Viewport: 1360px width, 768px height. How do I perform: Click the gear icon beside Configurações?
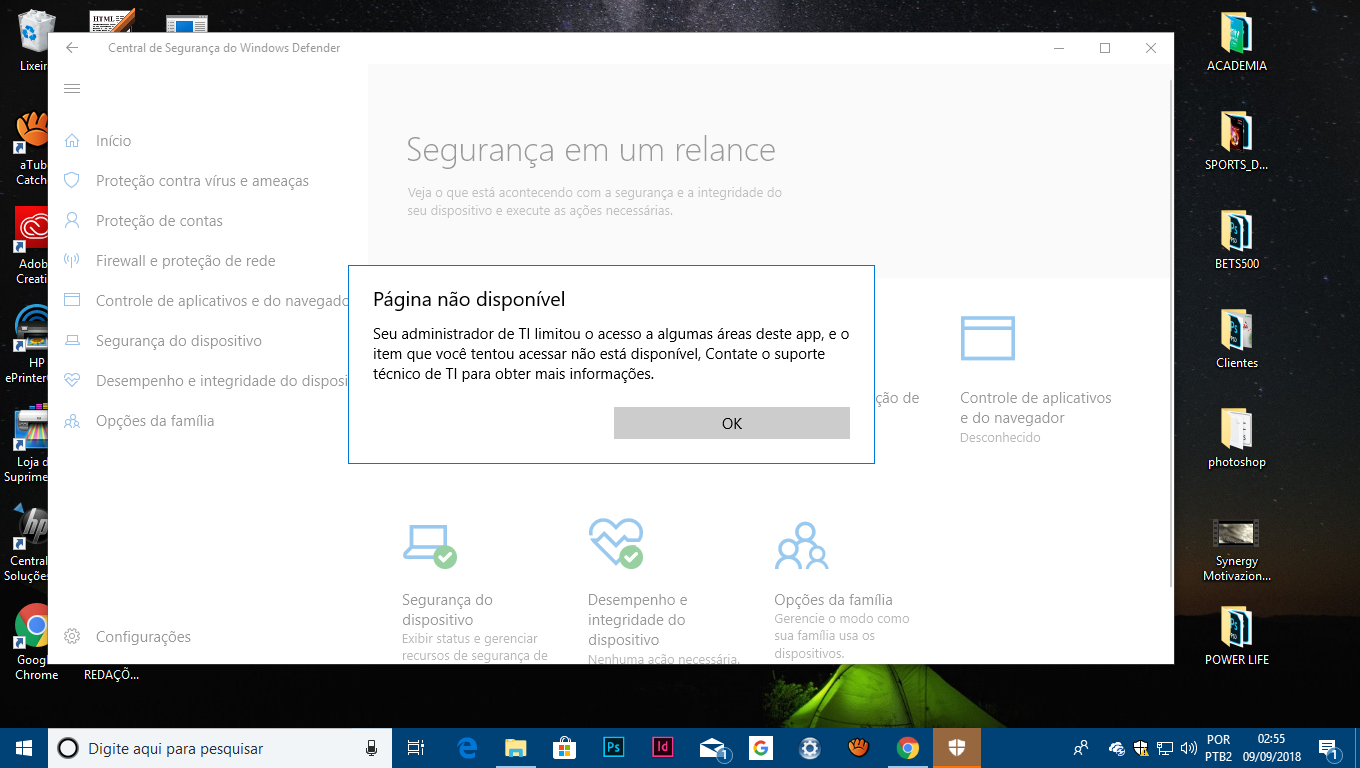[72, 636]
